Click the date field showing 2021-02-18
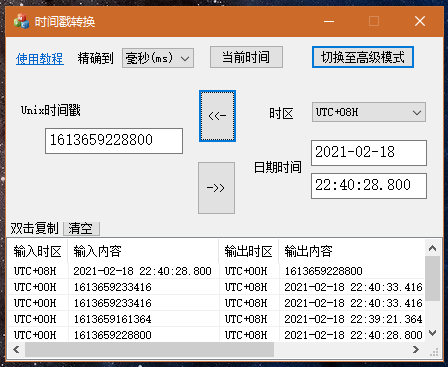Image resolution: width=448 pixels, height=367 pixels. click(x=369, y=153)
